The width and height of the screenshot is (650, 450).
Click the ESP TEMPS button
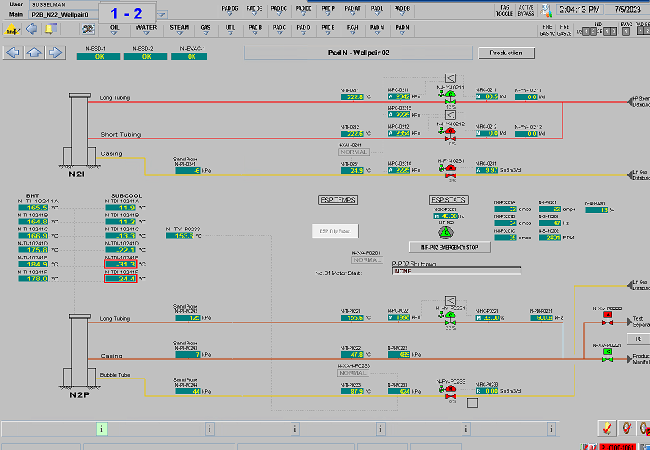coord(338,200)
